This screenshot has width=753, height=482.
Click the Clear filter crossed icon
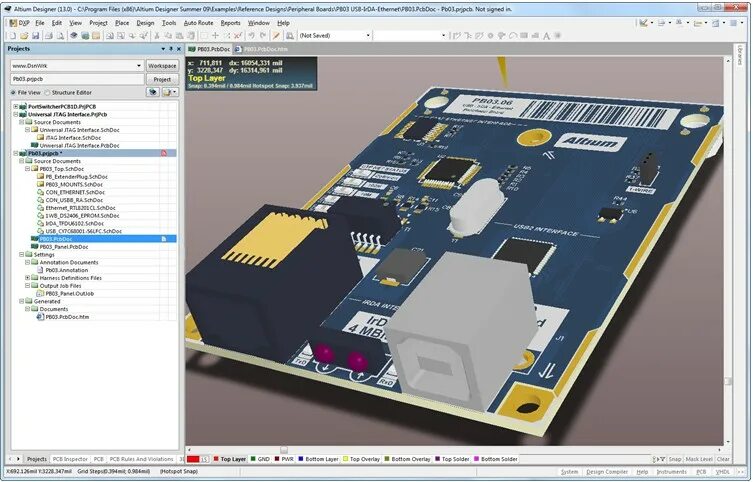click(237, 36)
